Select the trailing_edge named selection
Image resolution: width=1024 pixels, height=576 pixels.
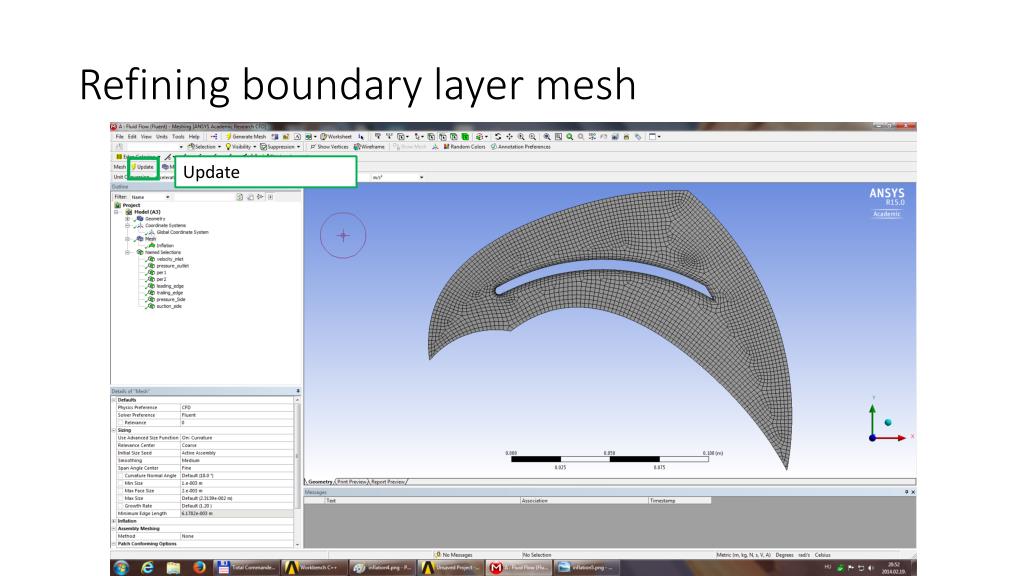point(169,293)
